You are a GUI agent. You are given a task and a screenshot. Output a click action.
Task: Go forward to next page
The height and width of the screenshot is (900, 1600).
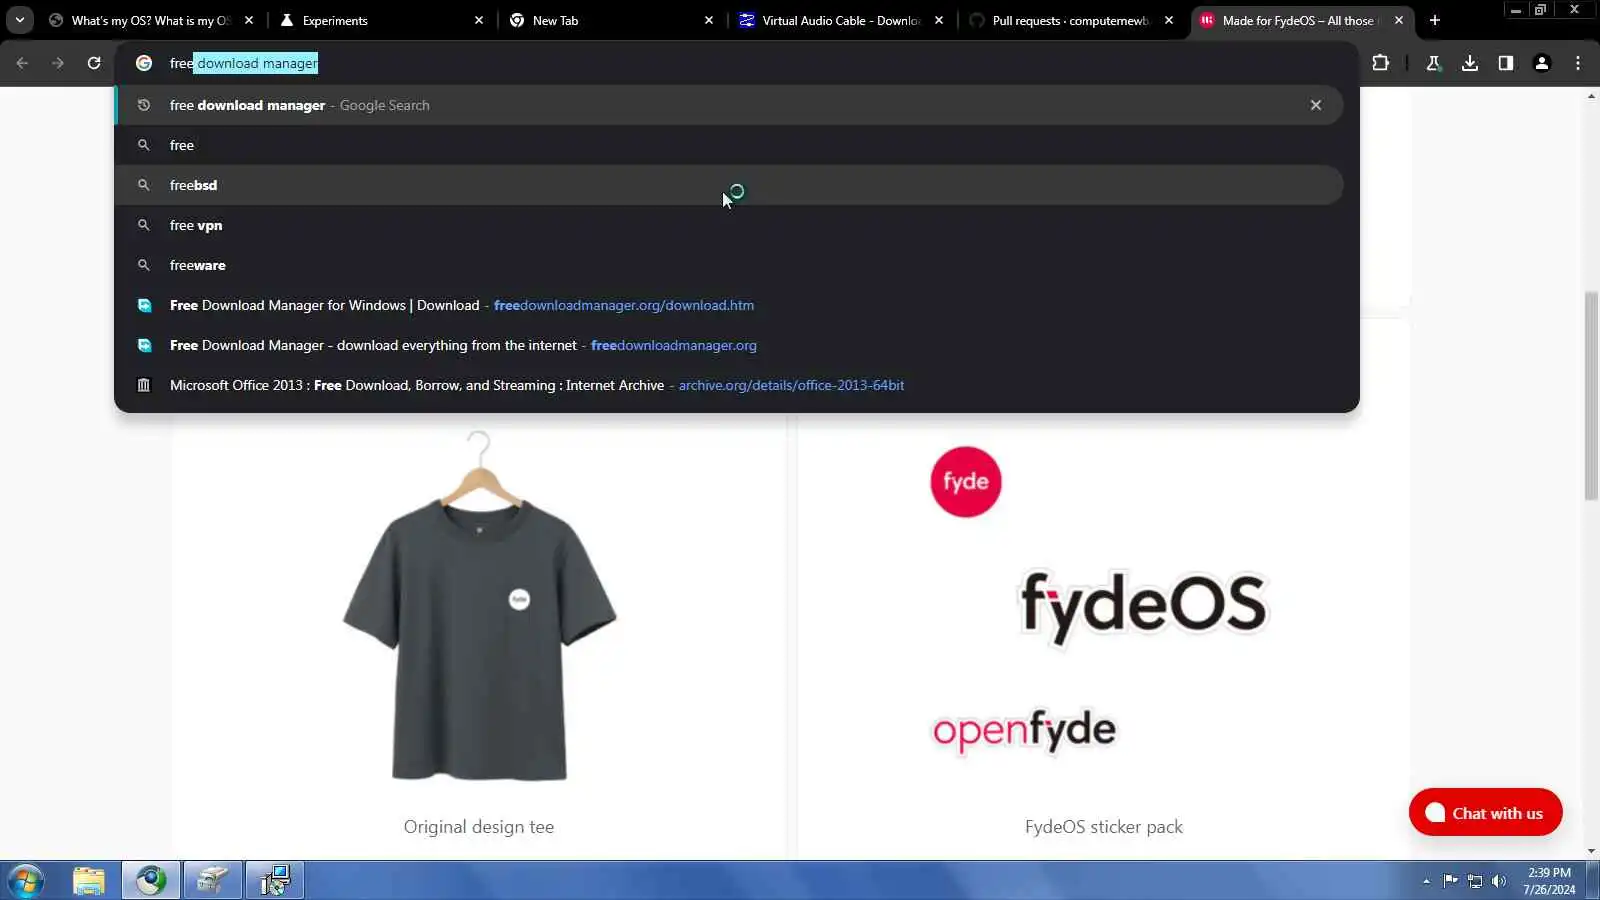(x=58, y=63)
